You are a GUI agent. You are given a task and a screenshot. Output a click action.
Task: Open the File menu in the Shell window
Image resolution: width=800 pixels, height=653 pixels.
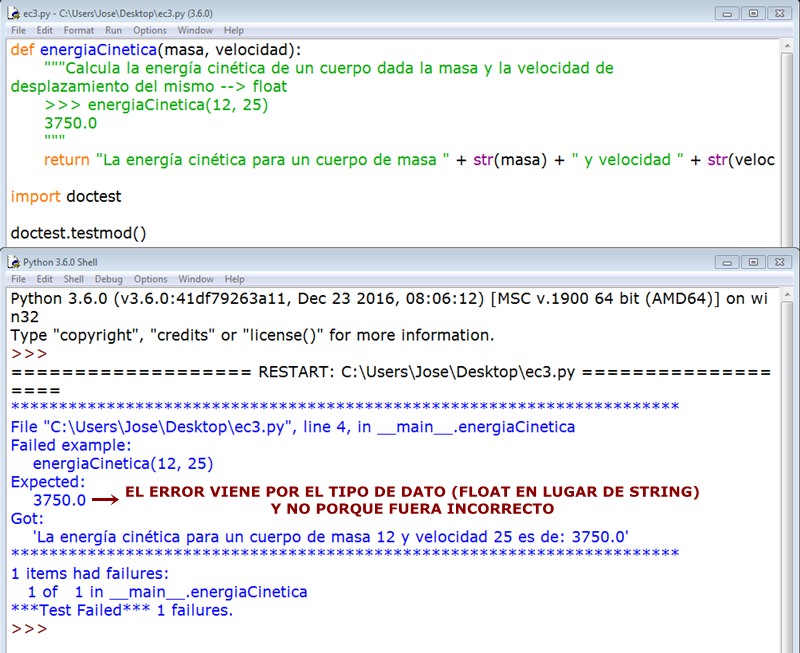(18, 279)
